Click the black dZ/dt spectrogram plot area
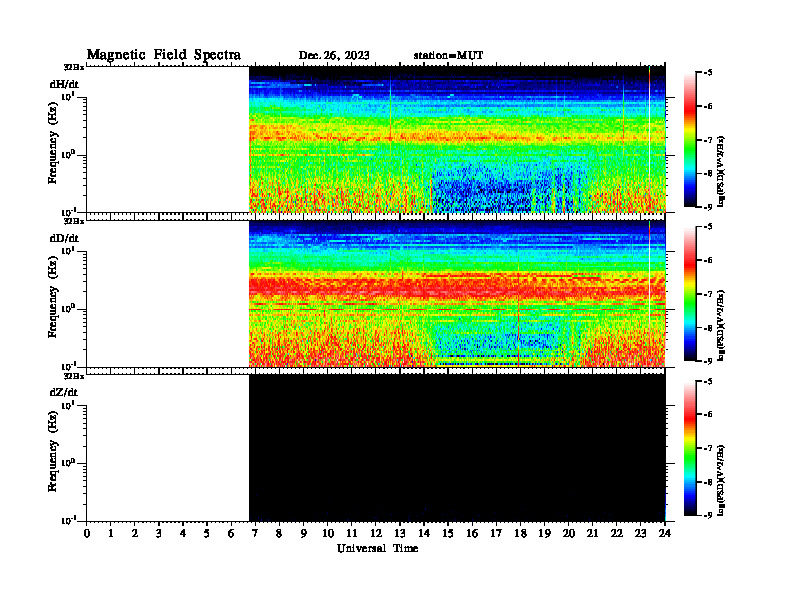 [x=457, y=448]
